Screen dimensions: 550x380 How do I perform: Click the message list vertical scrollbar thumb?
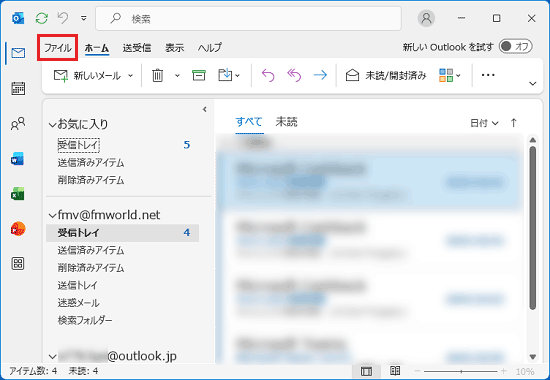click(x=532, y=228)
